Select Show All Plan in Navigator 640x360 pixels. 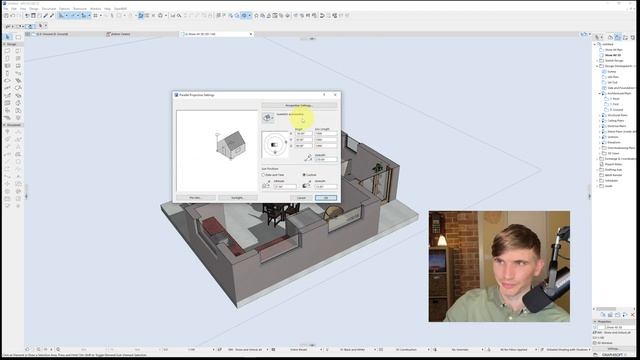(x=613, y=49)
